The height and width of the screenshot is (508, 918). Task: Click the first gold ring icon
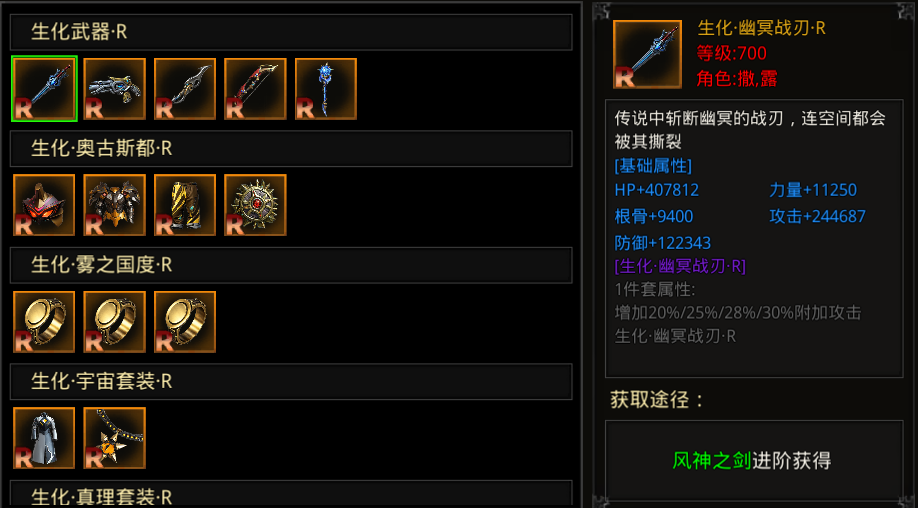point(44,322)
